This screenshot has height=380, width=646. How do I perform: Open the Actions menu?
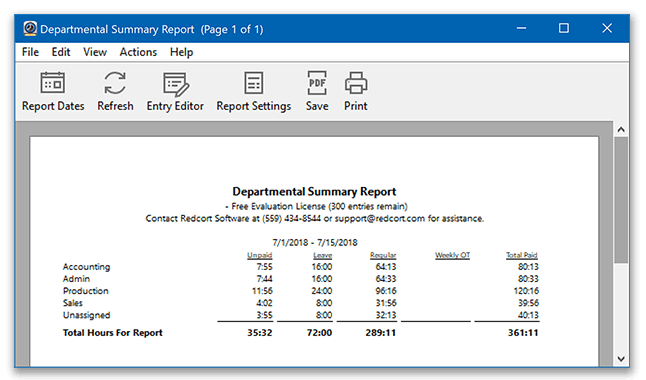[138, 52]
